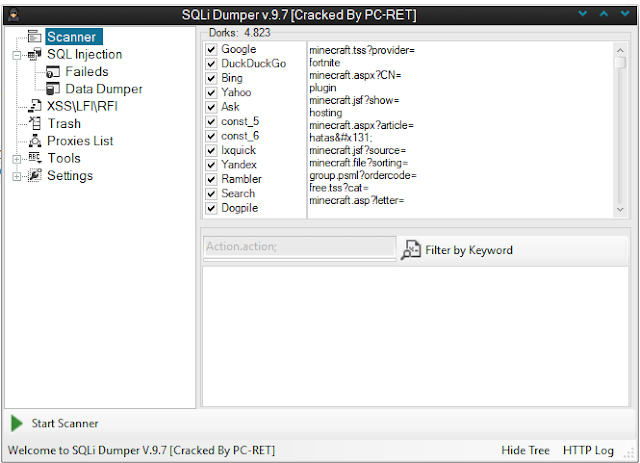Click the Trash icon in the sidebar
Screen dimensions: 640x463
coord(35,124)
